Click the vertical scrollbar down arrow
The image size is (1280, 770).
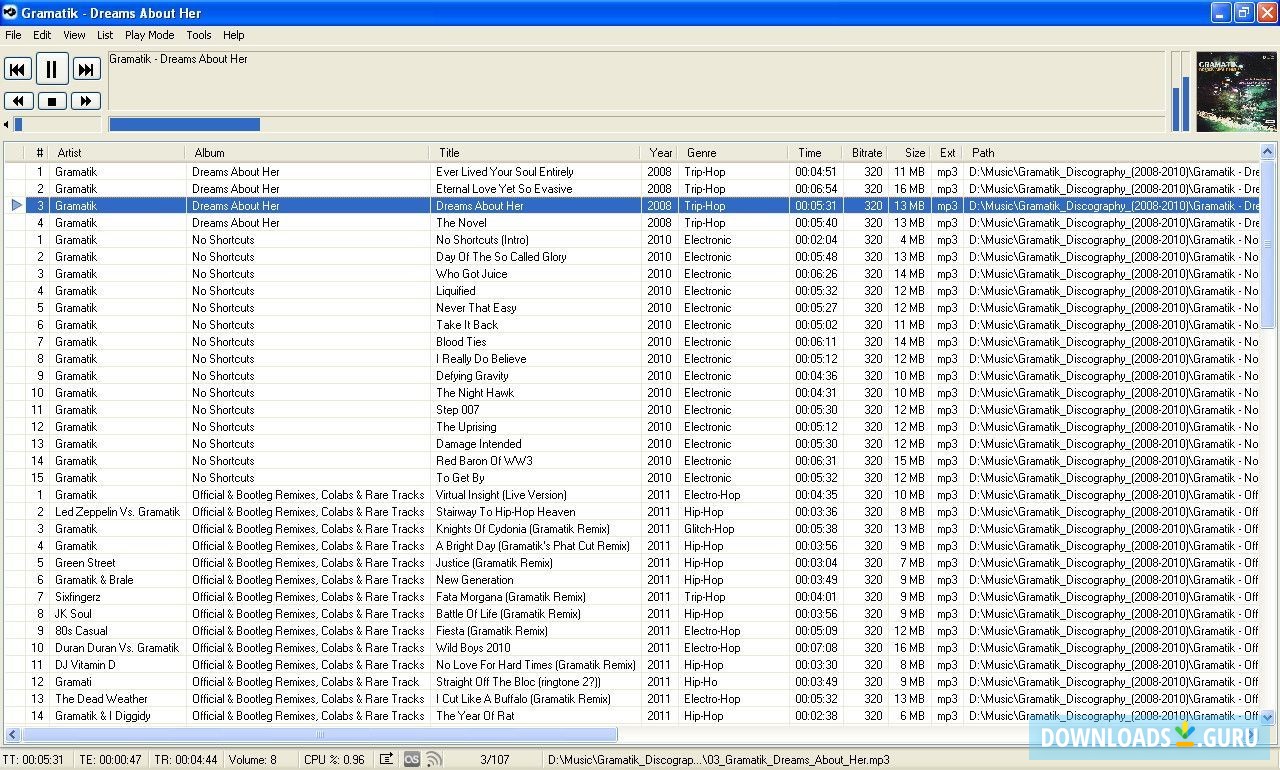point(1268,717)
